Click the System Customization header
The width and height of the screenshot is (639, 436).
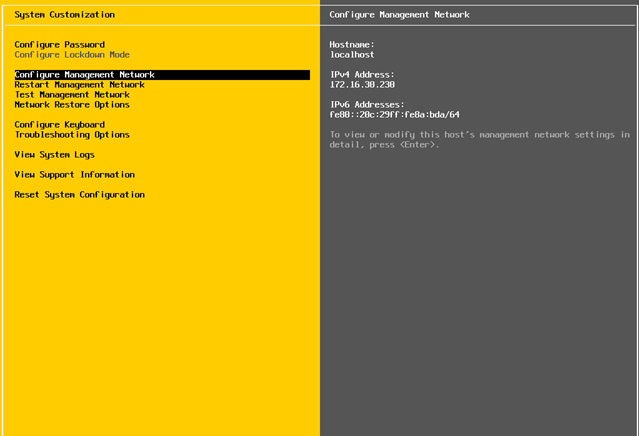tap(64, 15)
